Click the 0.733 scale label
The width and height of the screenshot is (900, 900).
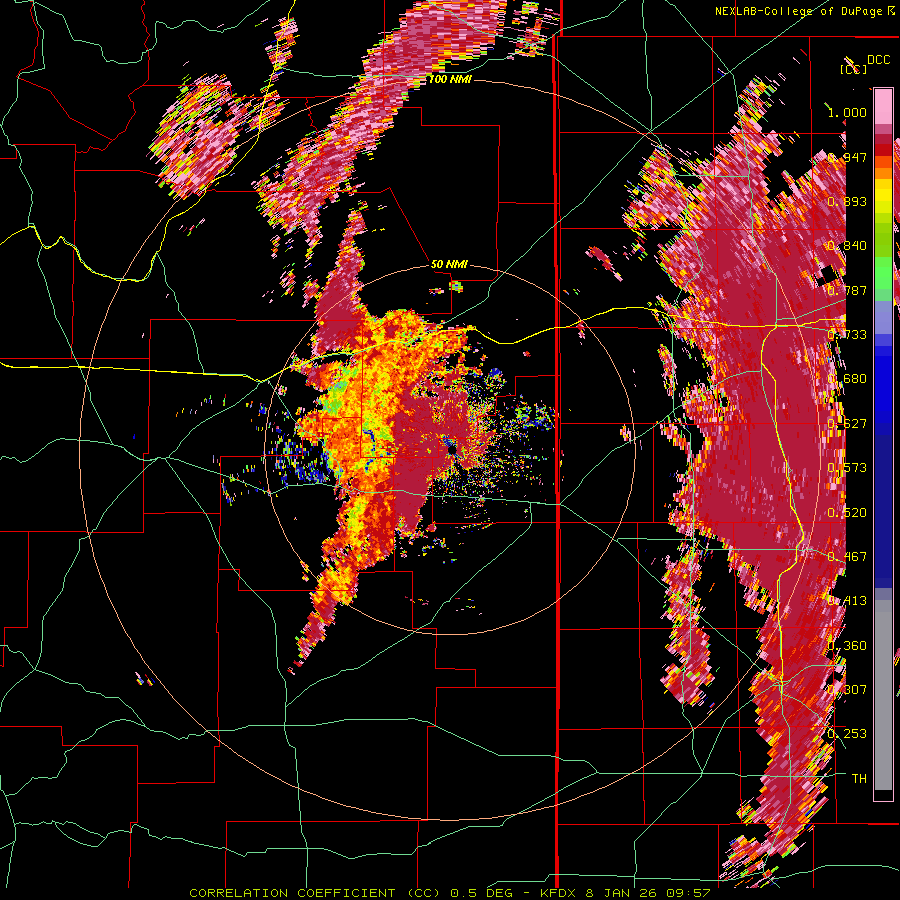847,335
